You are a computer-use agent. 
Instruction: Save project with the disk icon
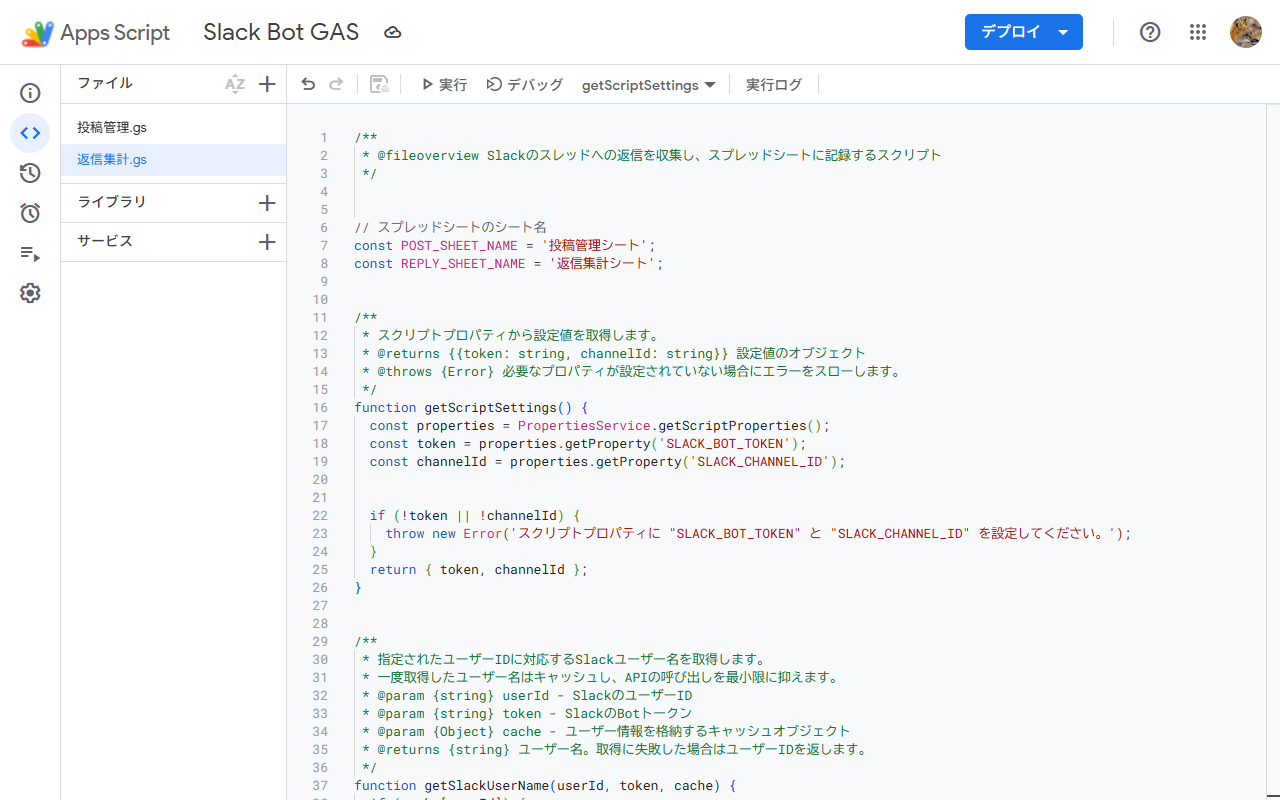tap(379, 85)
